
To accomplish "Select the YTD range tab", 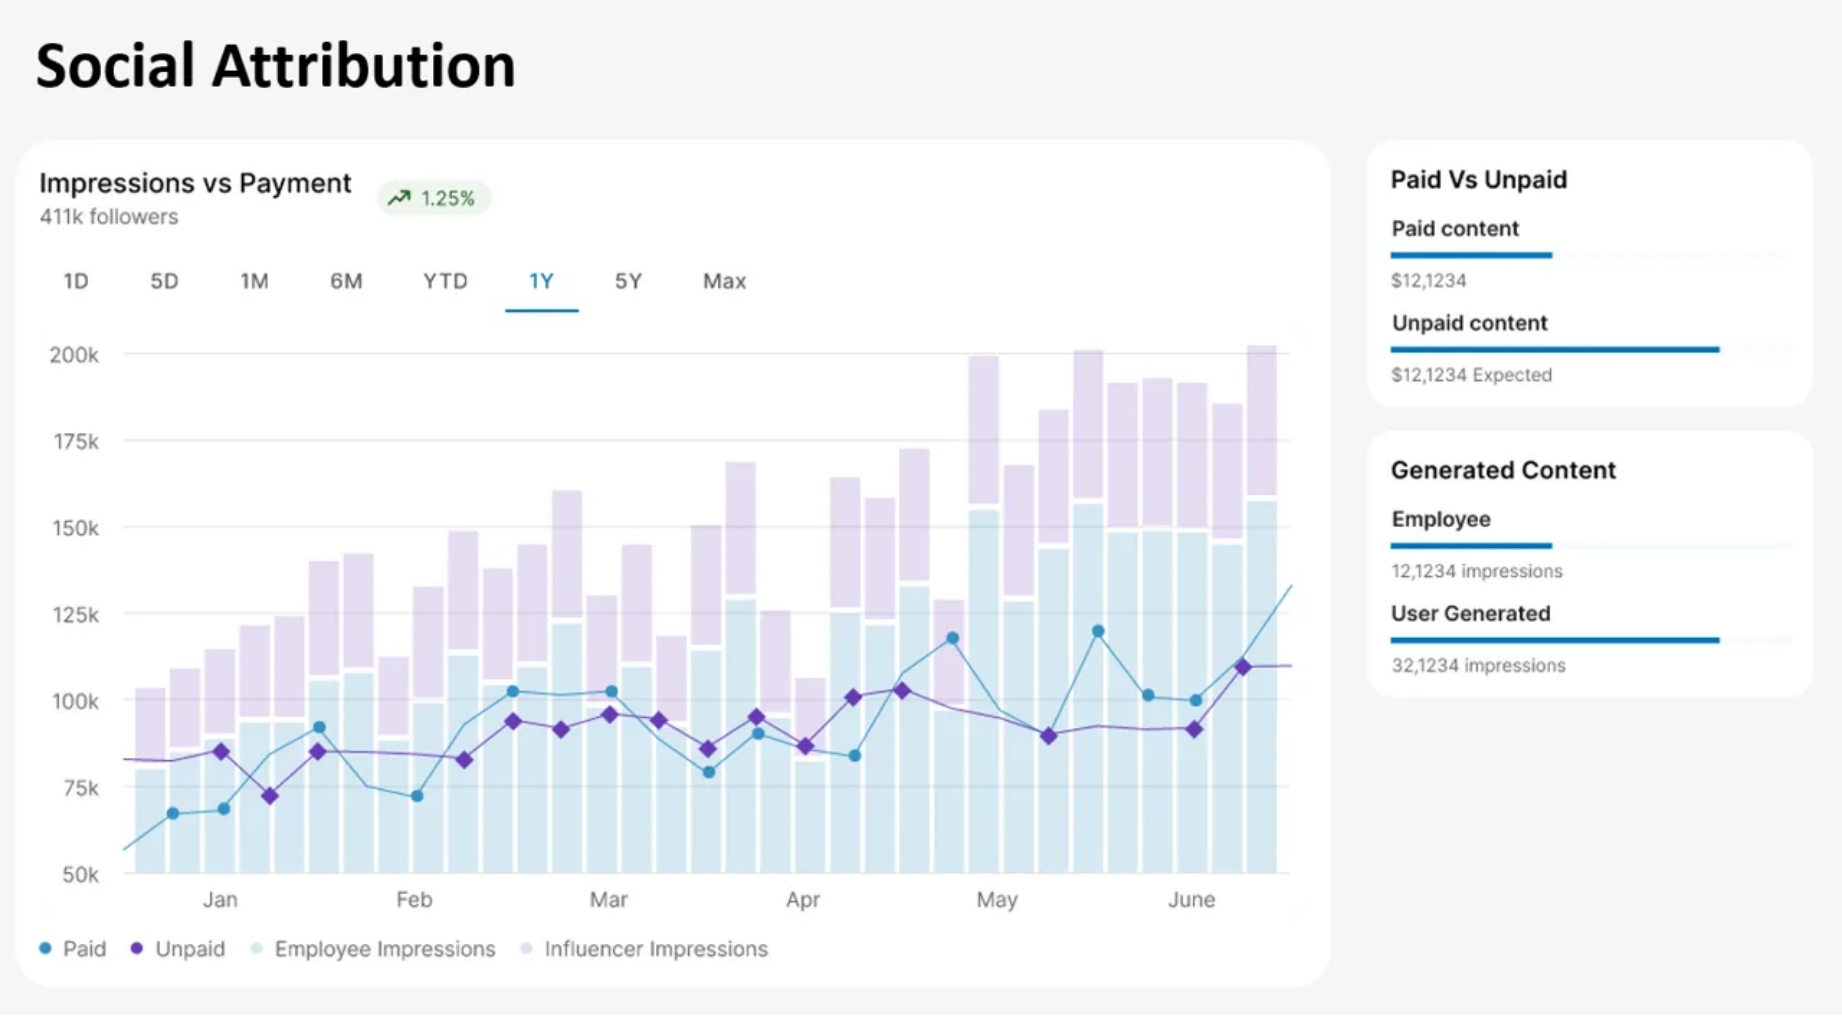I will point(445,281).
